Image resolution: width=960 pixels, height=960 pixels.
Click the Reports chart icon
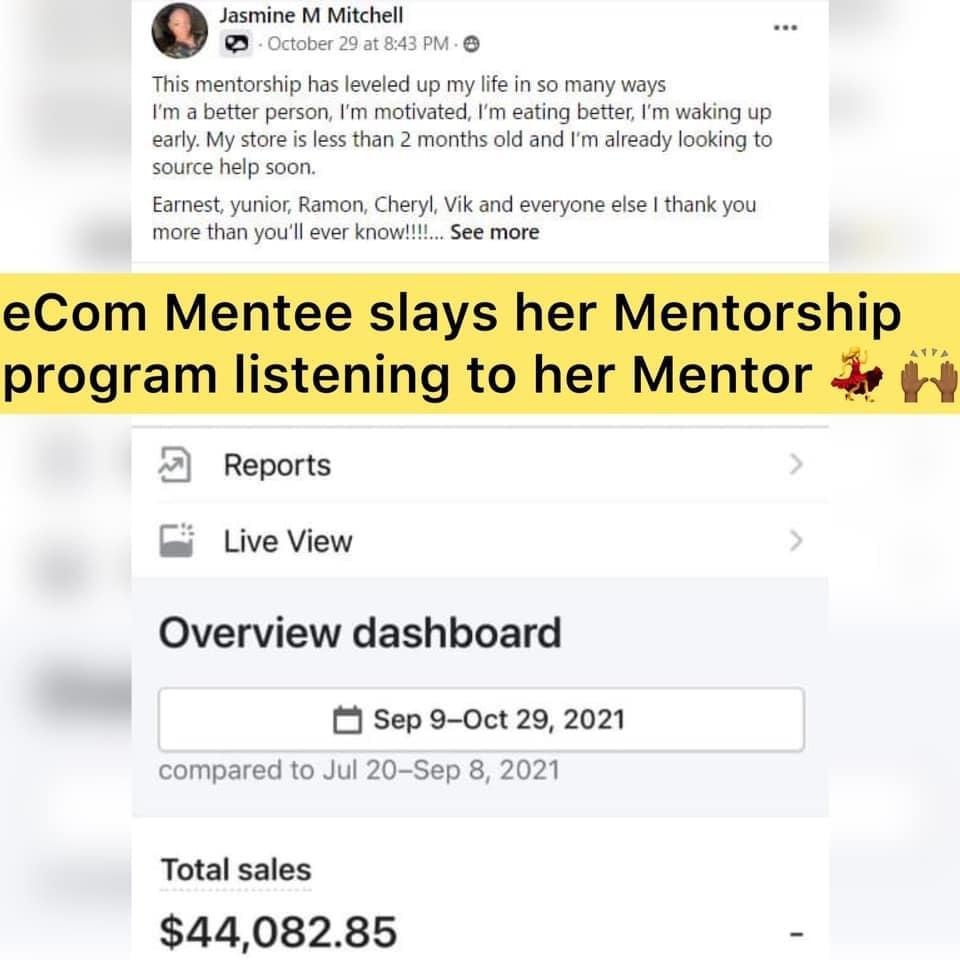pos(175,465)
